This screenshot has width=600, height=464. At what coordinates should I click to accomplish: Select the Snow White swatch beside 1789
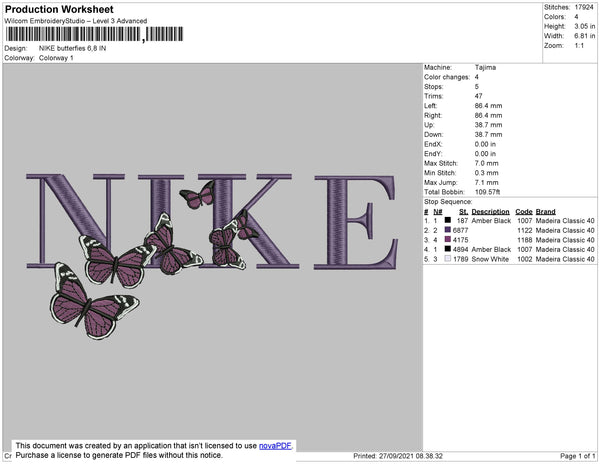pos(447,259)
